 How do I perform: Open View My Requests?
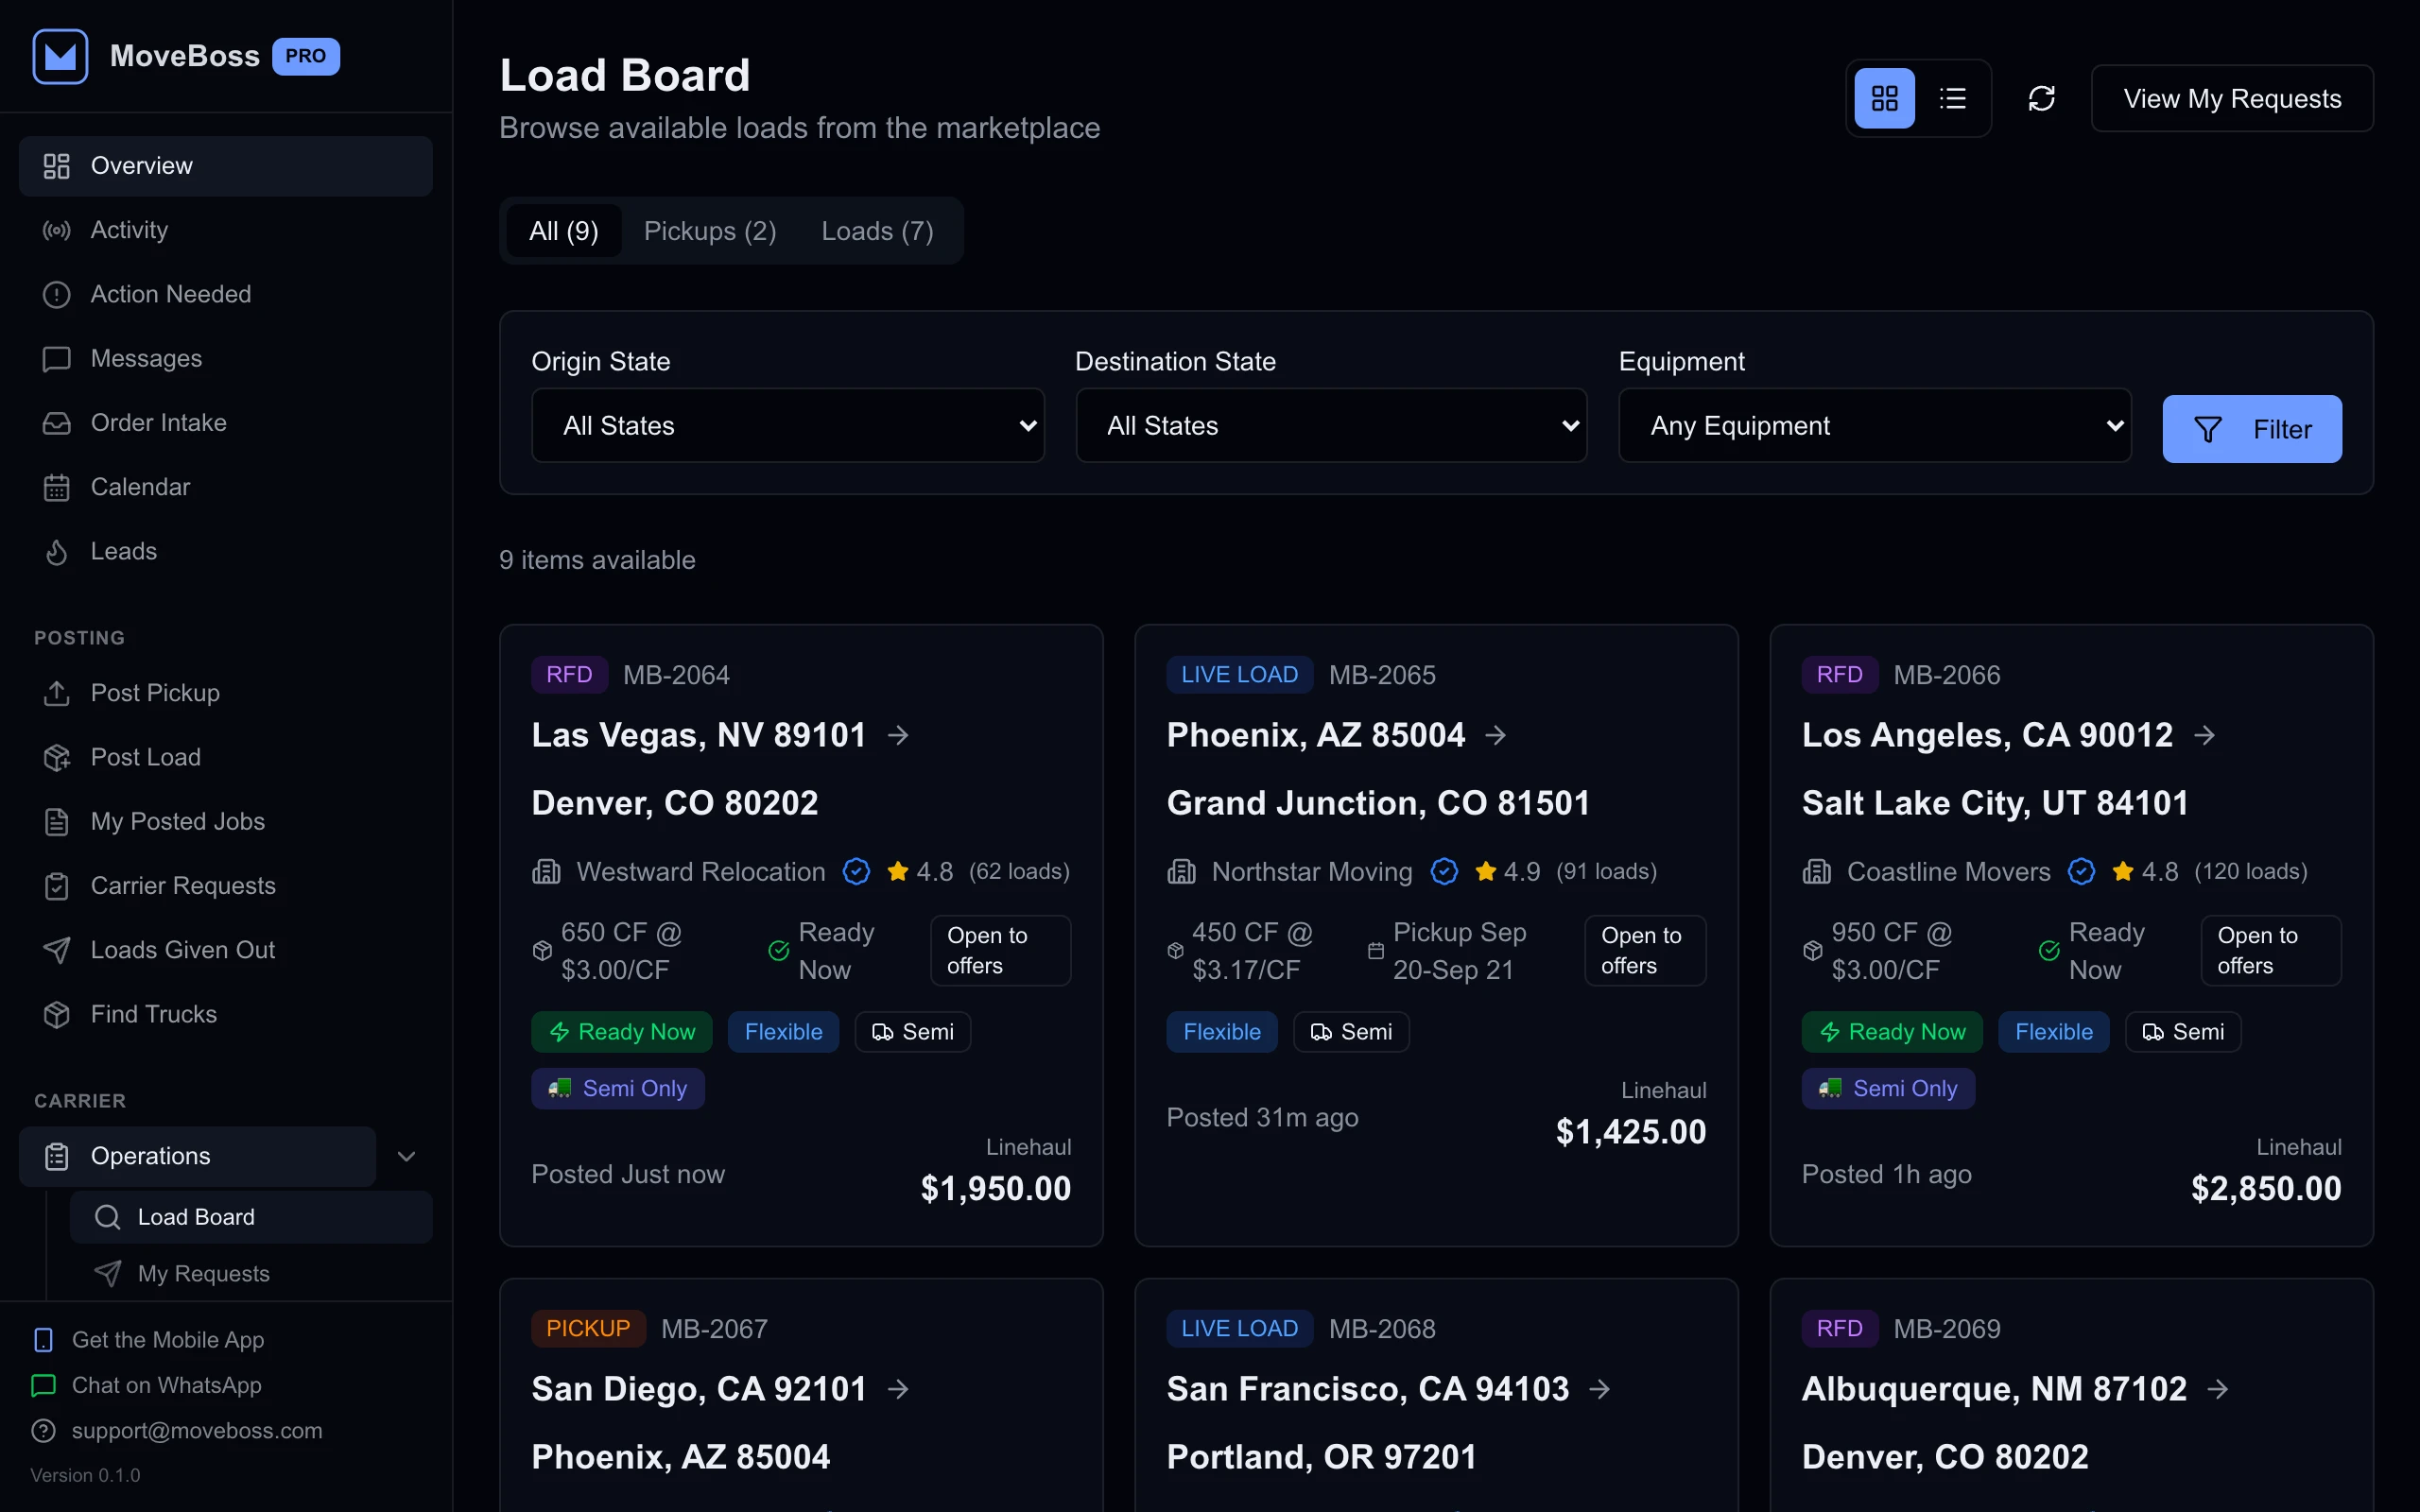2232,98
